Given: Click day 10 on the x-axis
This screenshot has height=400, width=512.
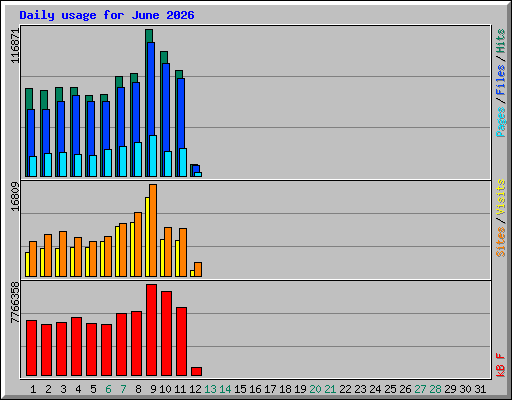Looking at the screenshot, I should pos(165,389).
